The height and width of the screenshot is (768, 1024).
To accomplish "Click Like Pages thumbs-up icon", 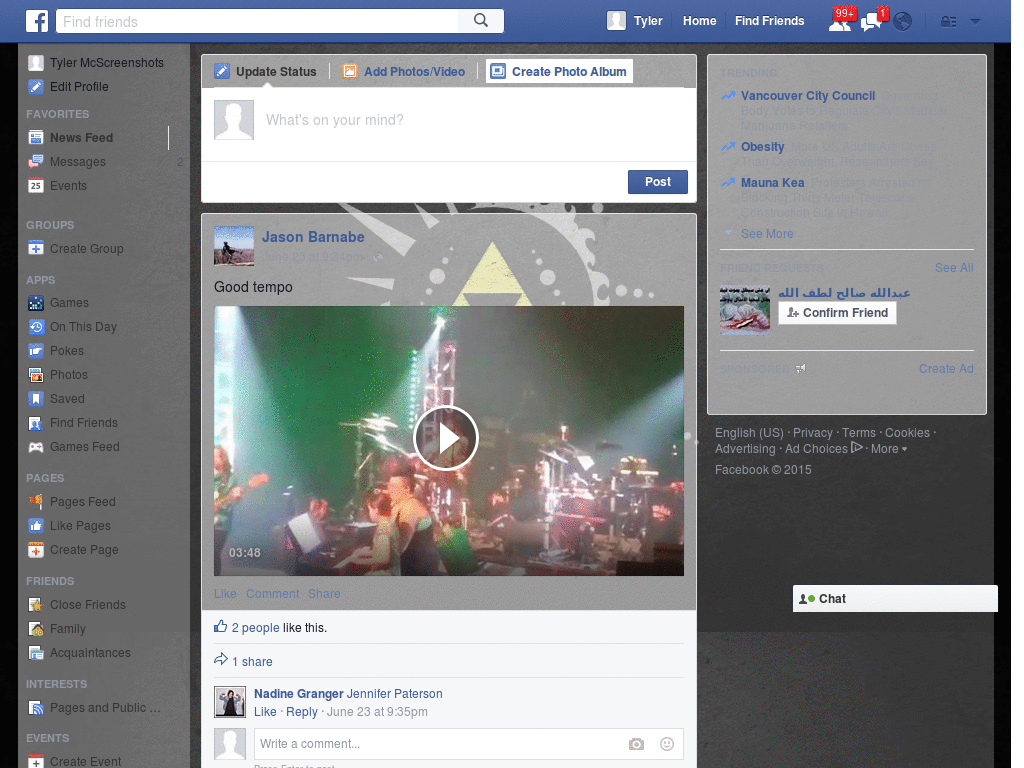I will [x=36, y=526].
